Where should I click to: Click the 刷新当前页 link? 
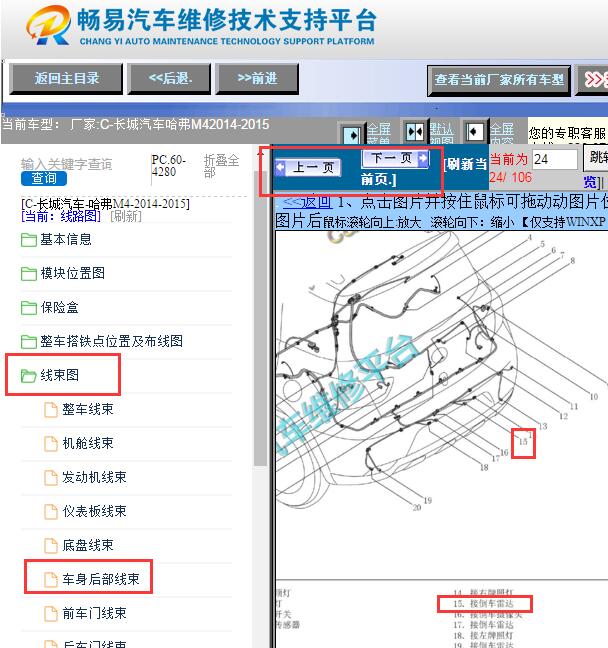[x=422, y=172]
